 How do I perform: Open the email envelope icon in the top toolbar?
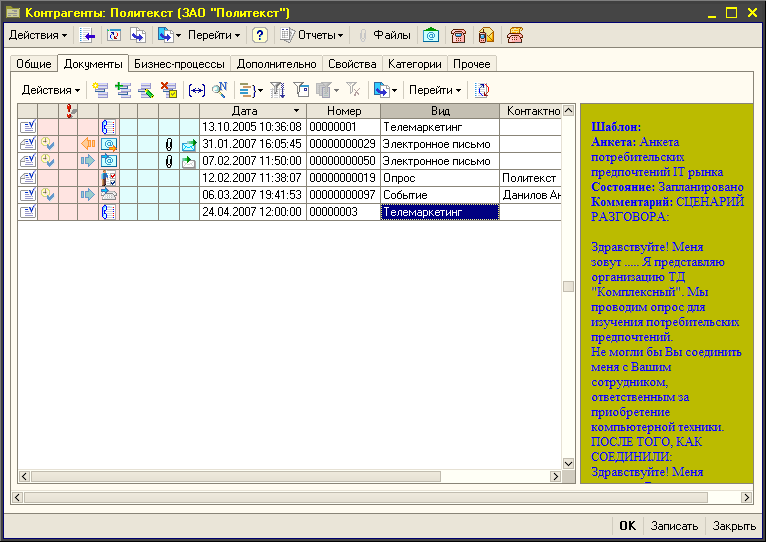tap(430, 35)
